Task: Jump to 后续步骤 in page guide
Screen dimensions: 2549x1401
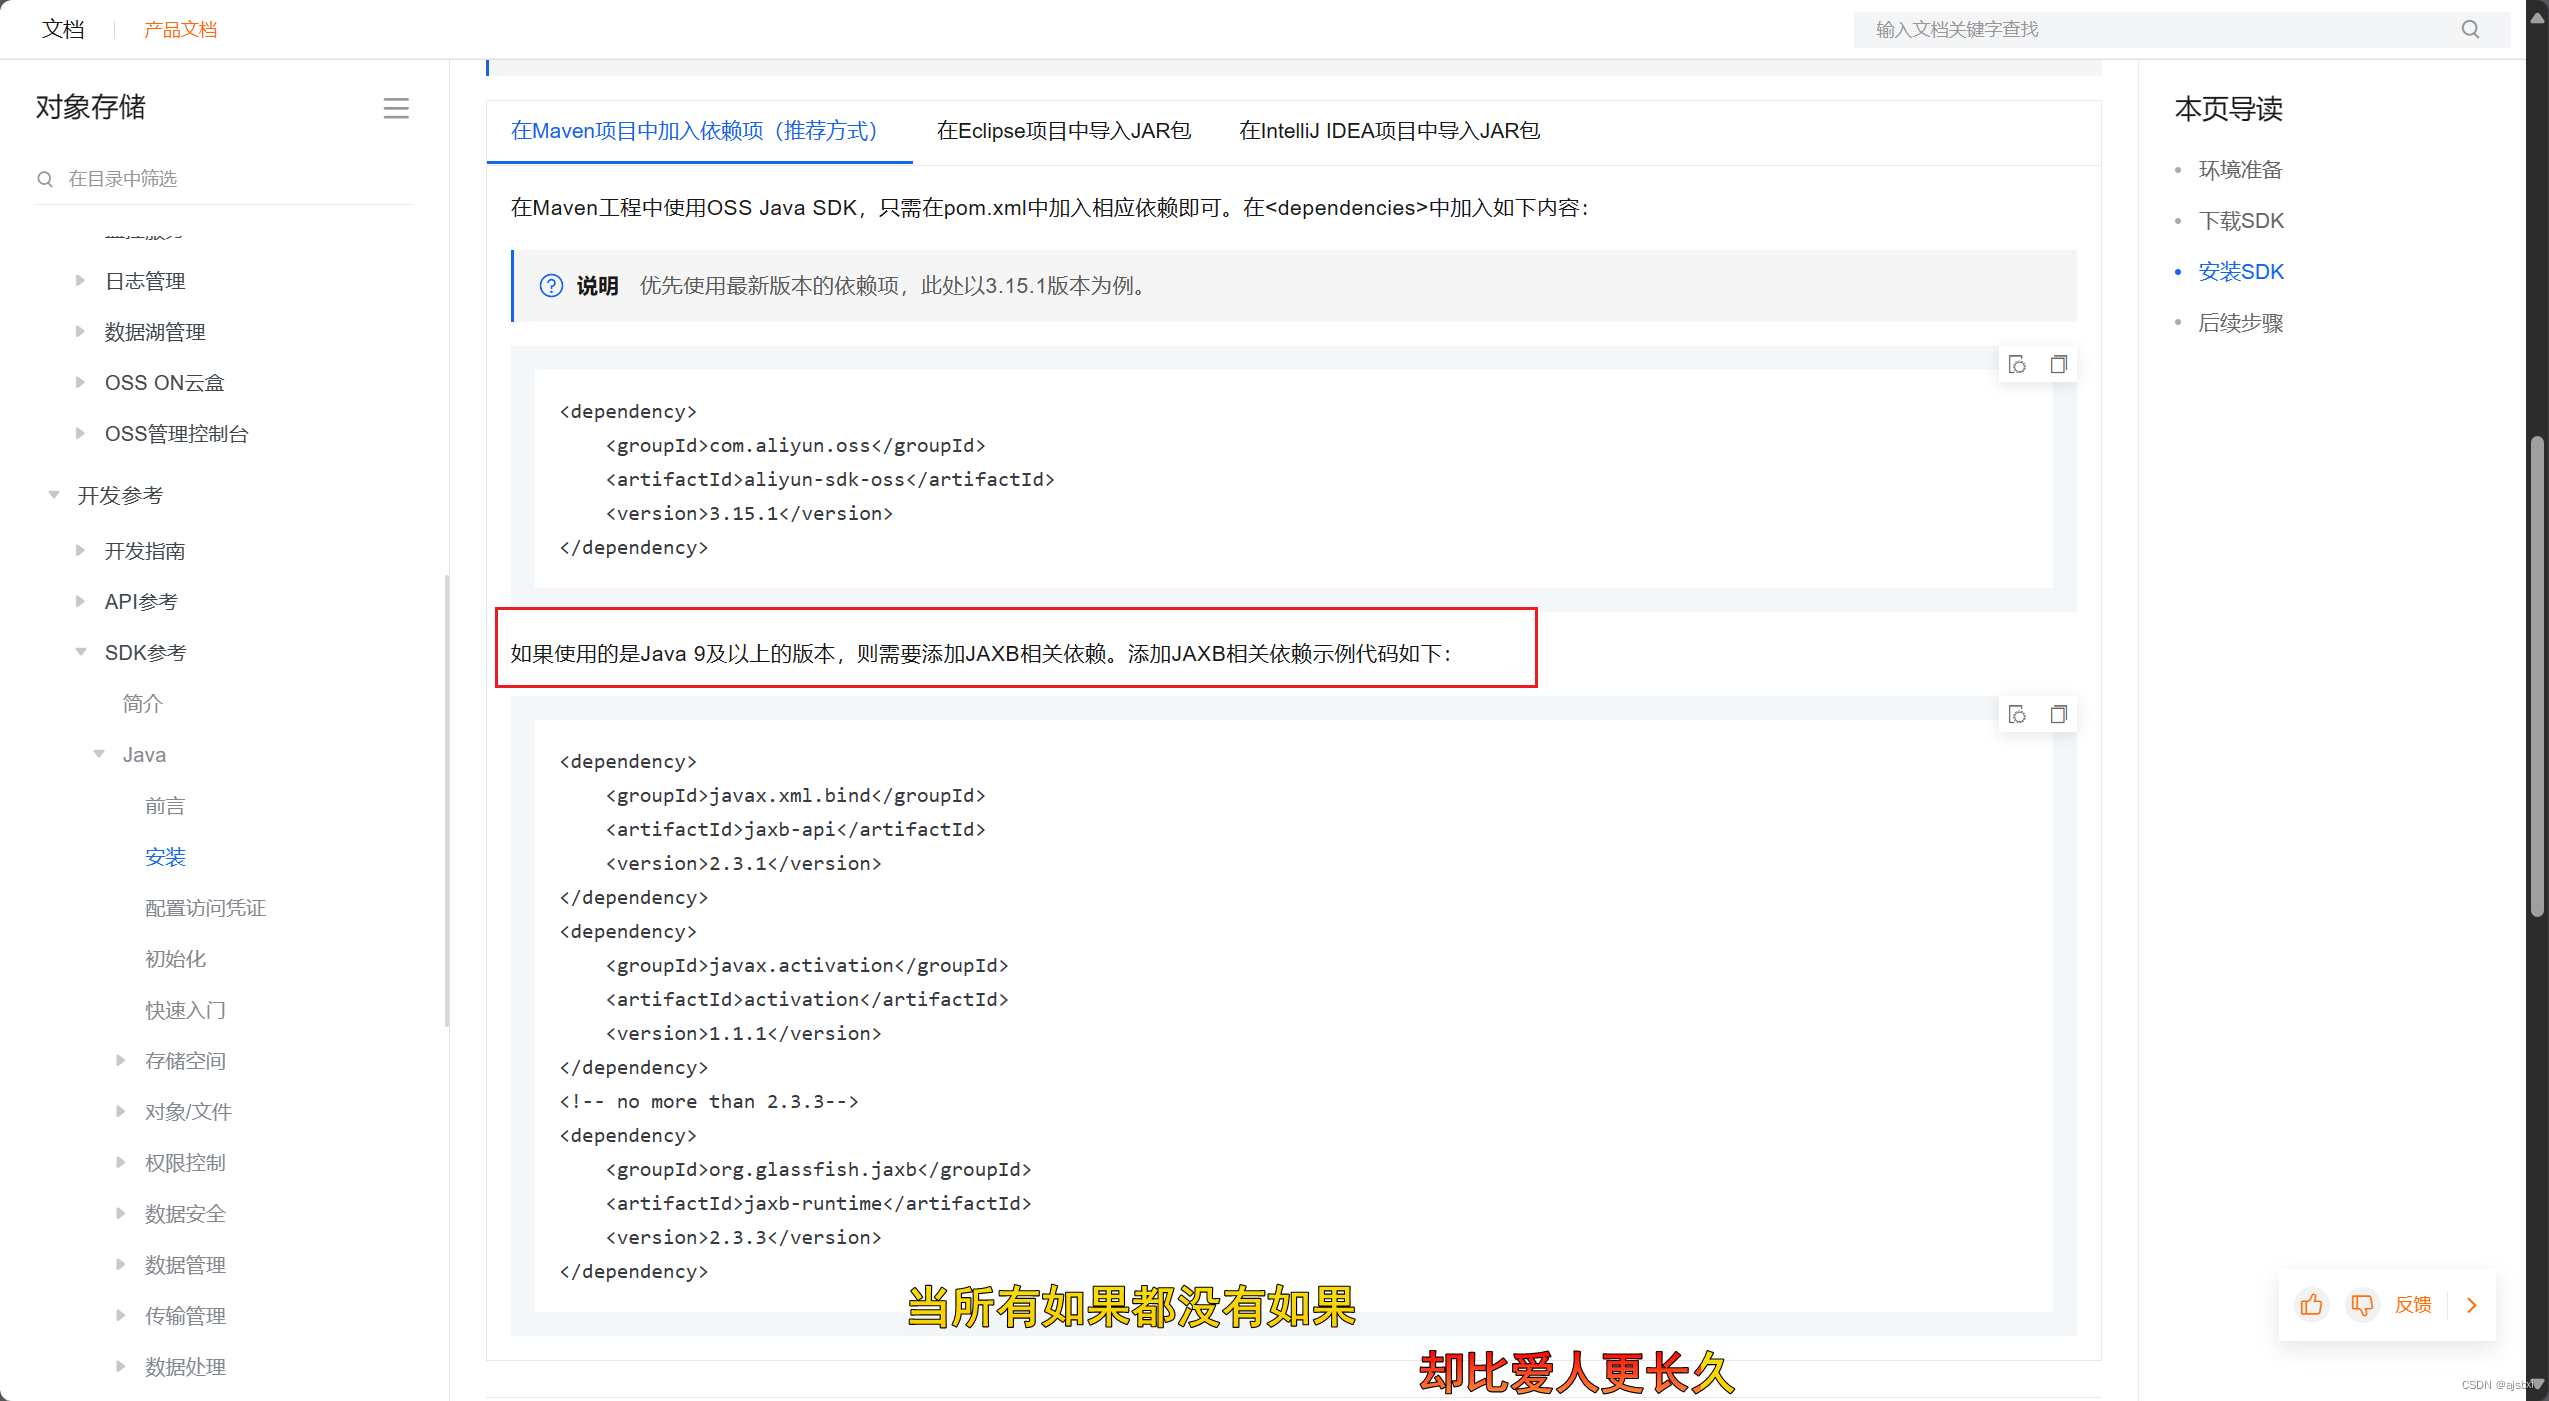Action: tap(2240, 323)
